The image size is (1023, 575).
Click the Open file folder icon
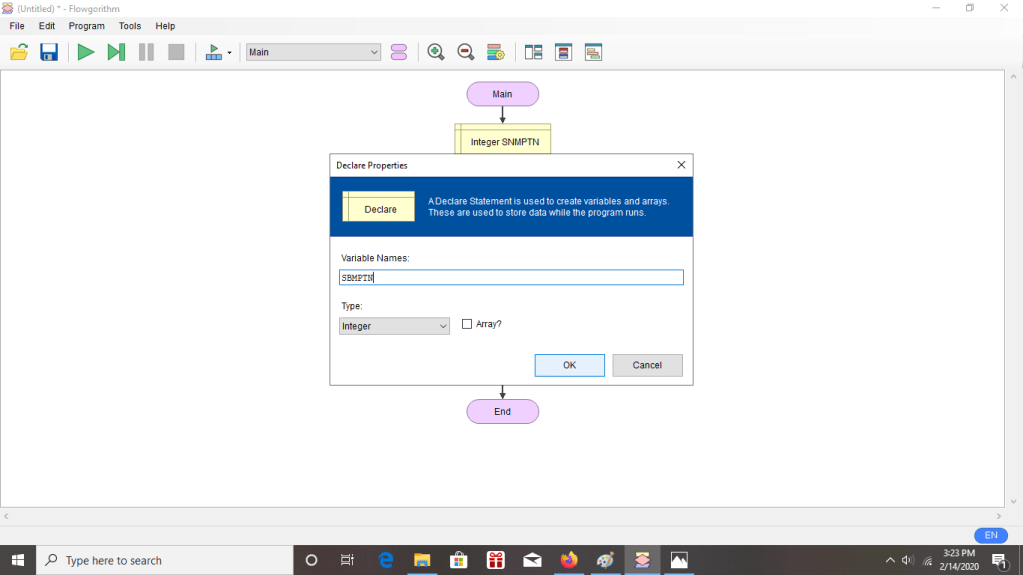pyautogui.click(x=19, y=52)
